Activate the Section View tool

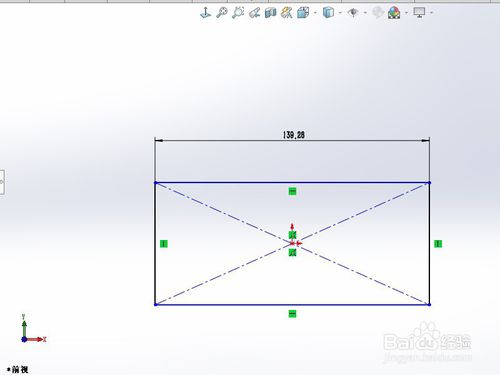click(x=270, y=13)
